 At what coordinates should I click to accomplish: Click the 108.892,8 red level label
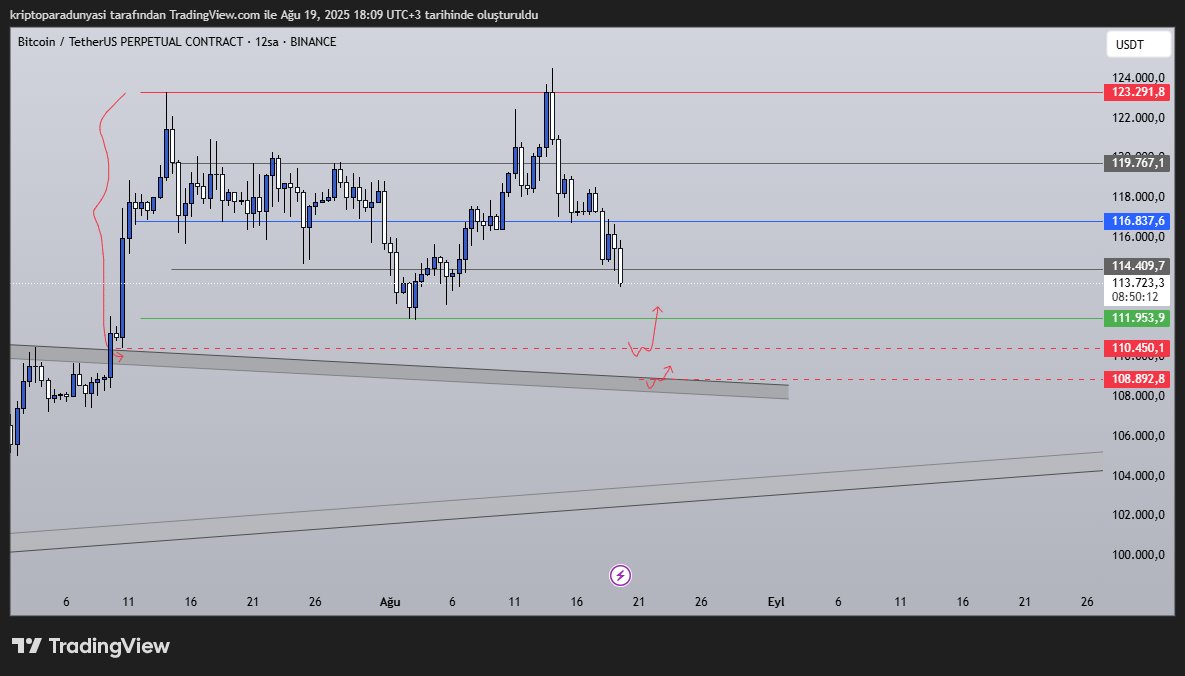click(x=1137, y=379)
